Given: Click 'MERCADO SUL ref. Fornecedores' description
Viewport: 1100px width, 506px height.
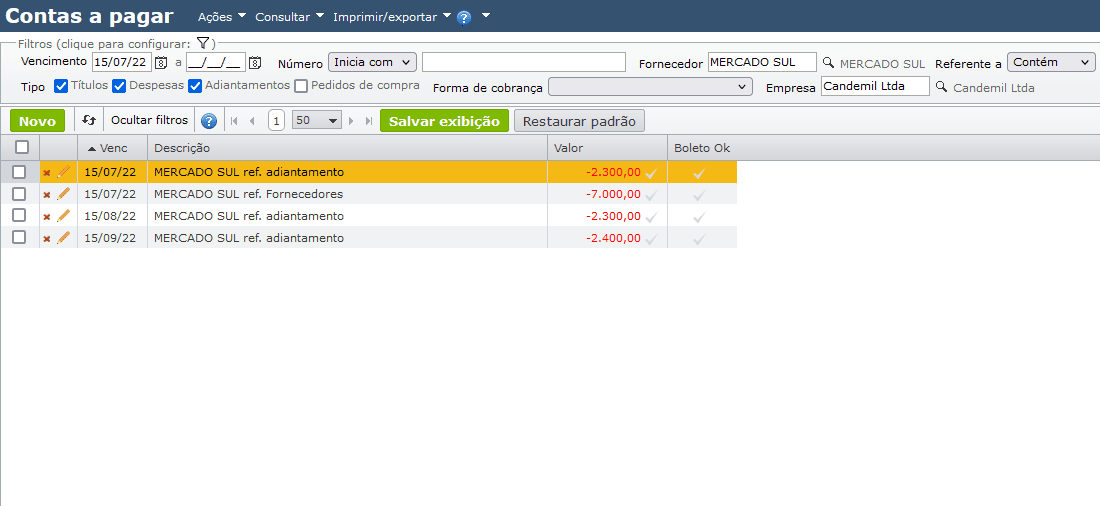Looking at the screenshot, I should click(248, 194).
